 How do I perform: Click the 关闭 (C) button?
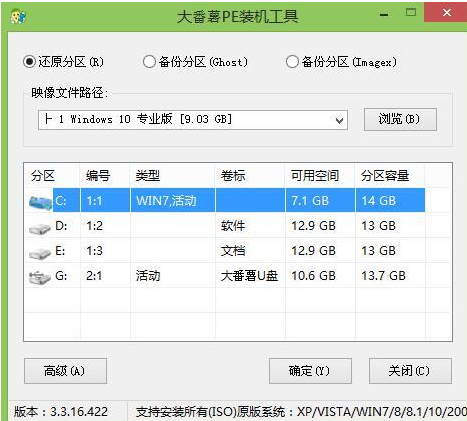[410, 371]
